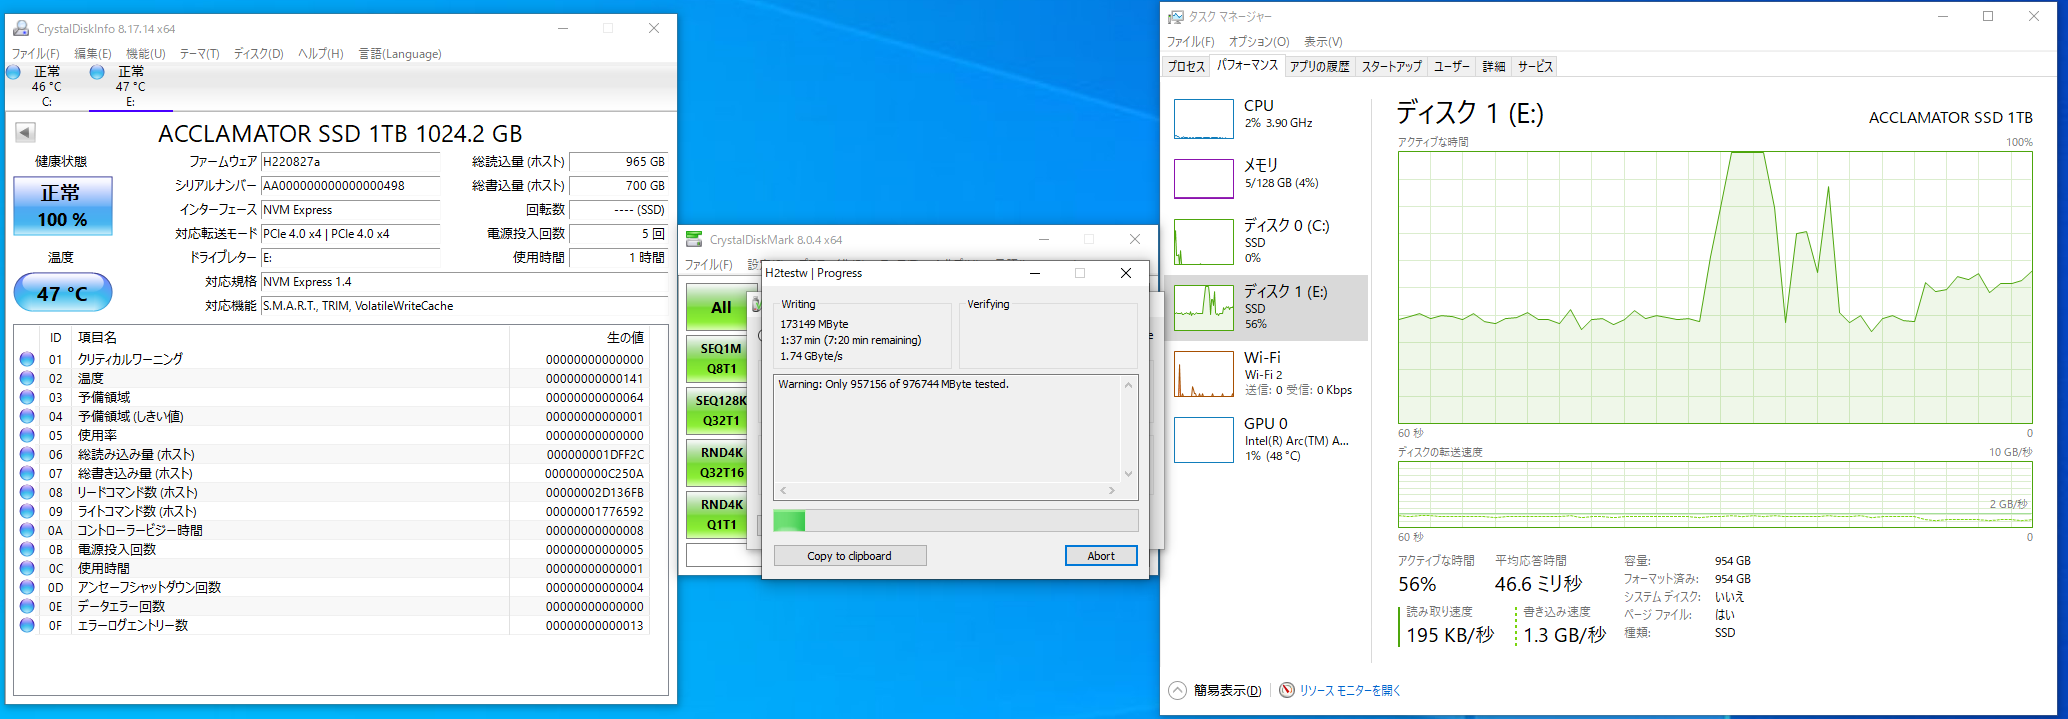Open the テーマ(T) menu in CrystalDiskInfo

point(200,54)
